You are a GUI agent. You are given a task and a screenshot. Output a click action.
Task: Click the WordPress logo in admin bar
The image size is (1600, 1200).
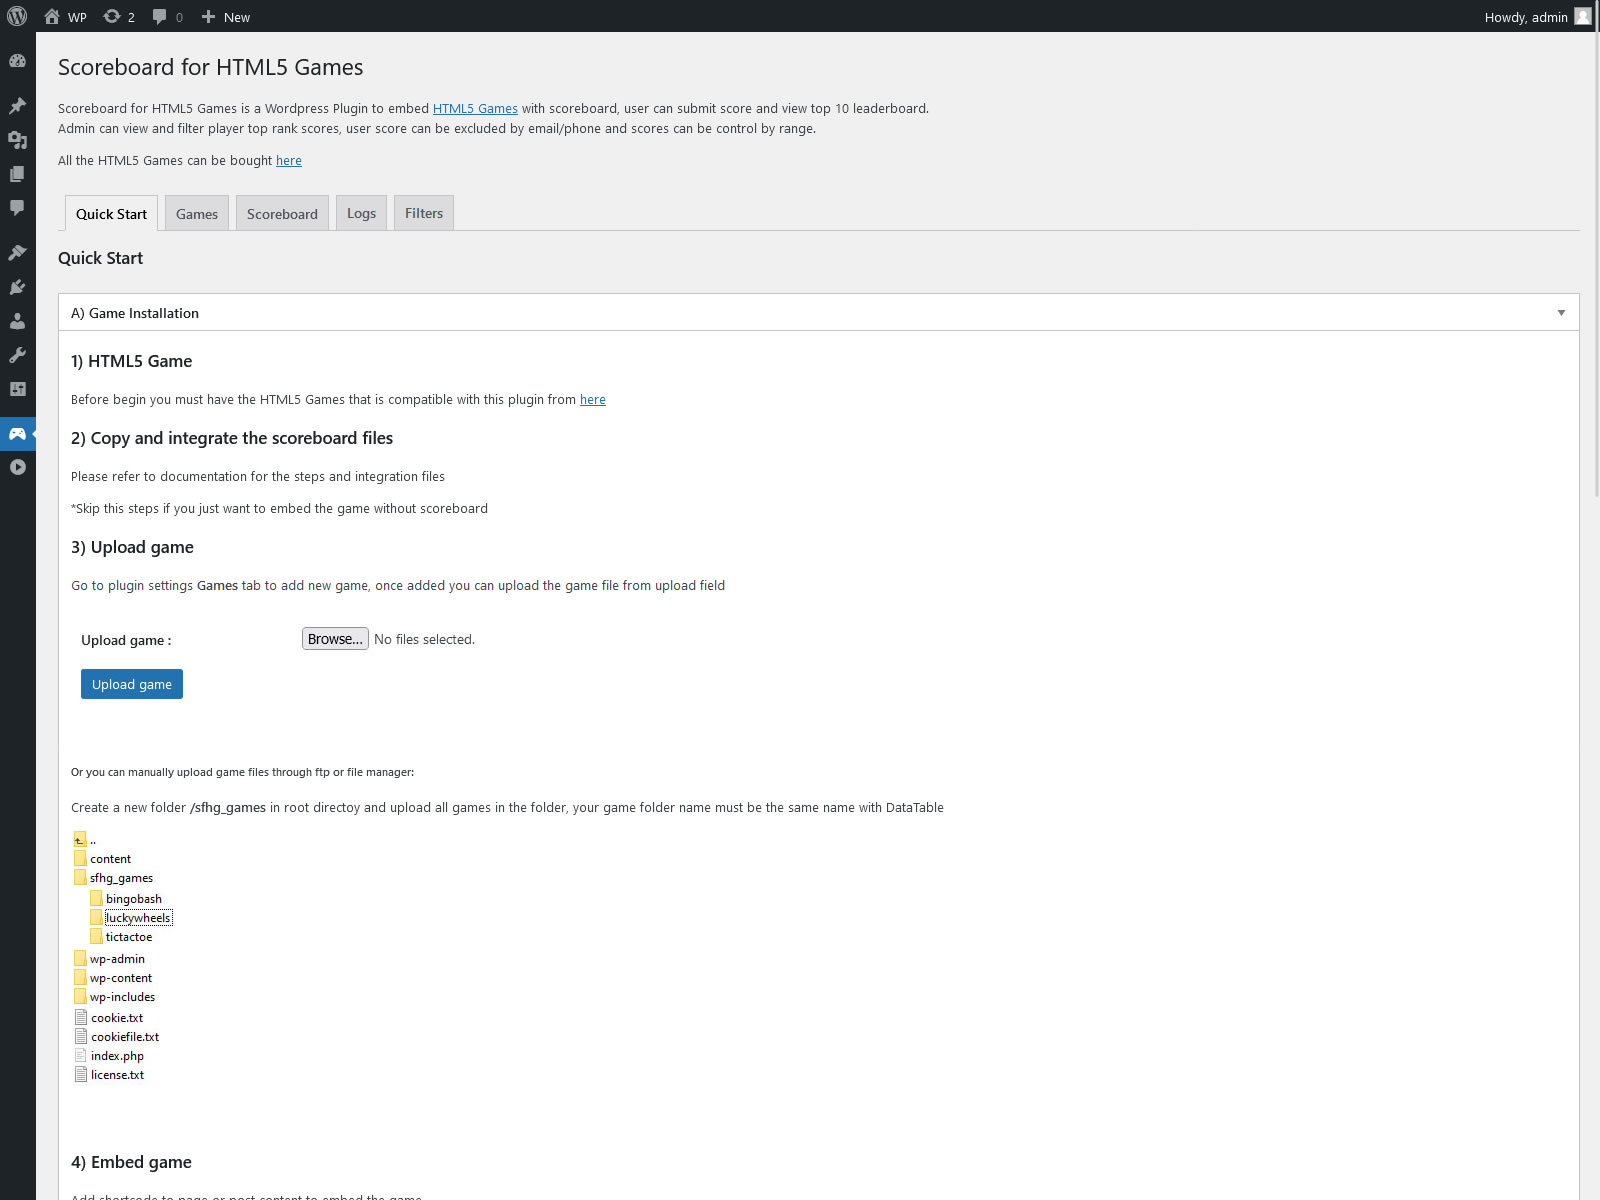pos(17,16)
